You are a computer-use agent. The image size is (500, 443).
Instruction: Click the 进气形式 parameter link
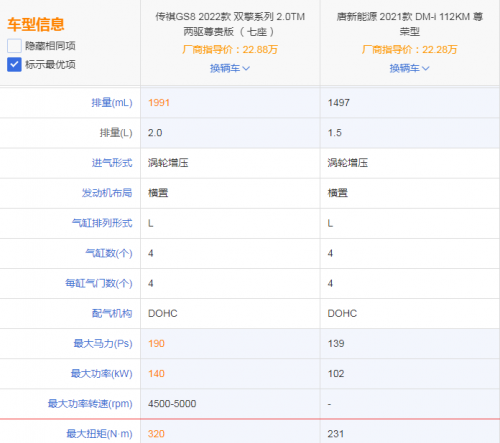(x=112, y=163)
